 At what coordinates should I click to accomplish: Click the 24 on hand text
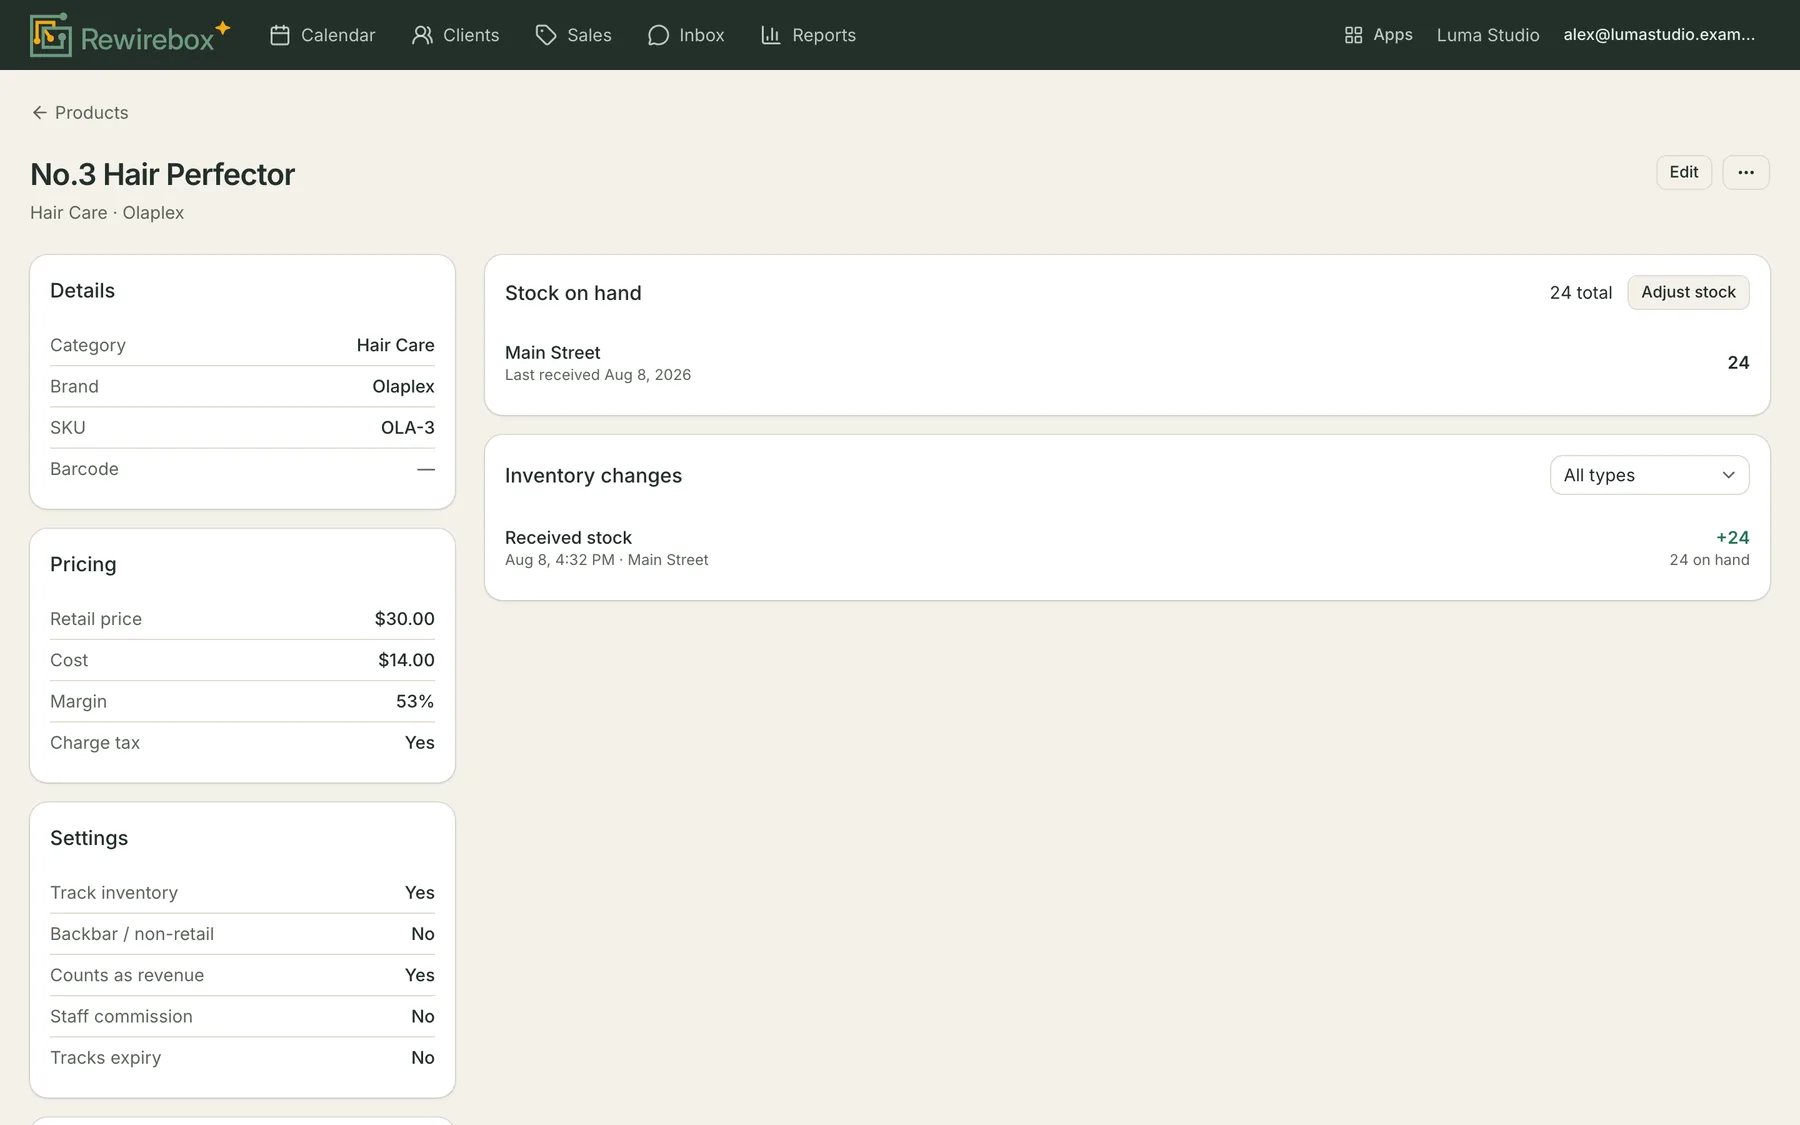point(1709,560)
